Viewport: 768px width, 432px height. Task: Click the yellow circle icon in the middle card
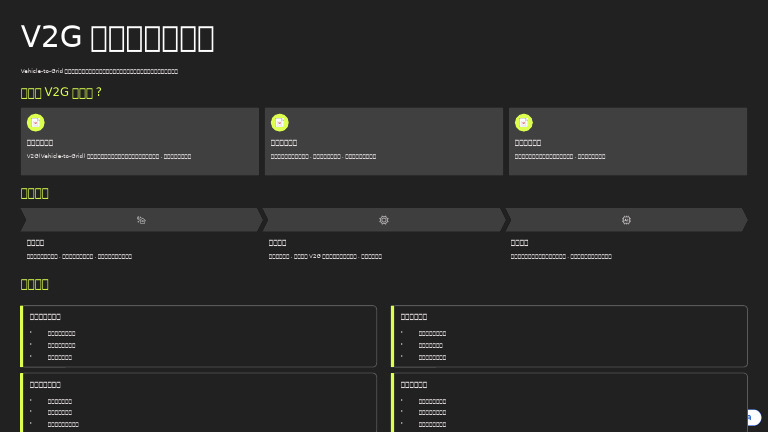280,122
